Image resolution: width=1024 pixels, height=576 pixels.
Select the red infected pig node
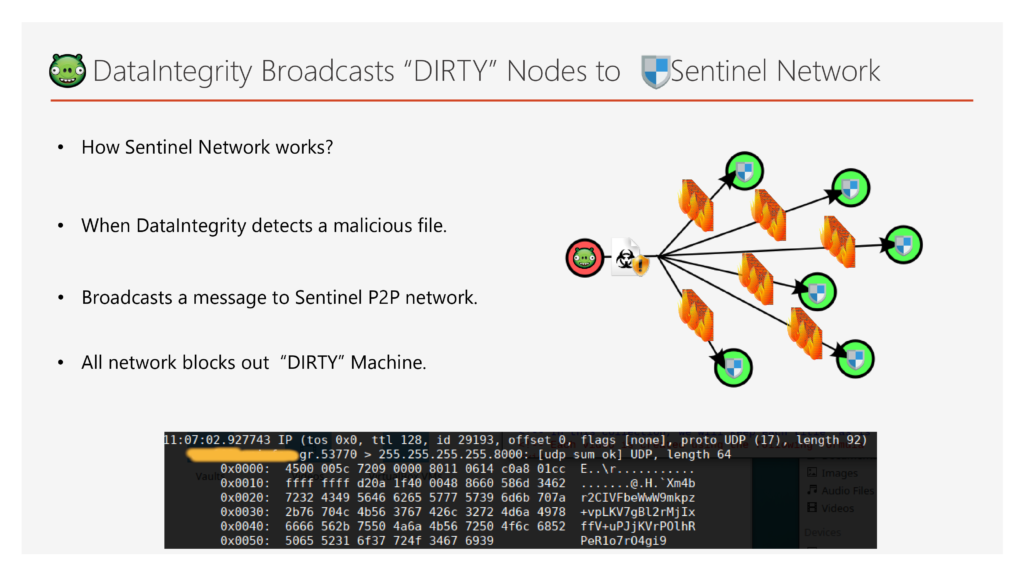point(585,259)
